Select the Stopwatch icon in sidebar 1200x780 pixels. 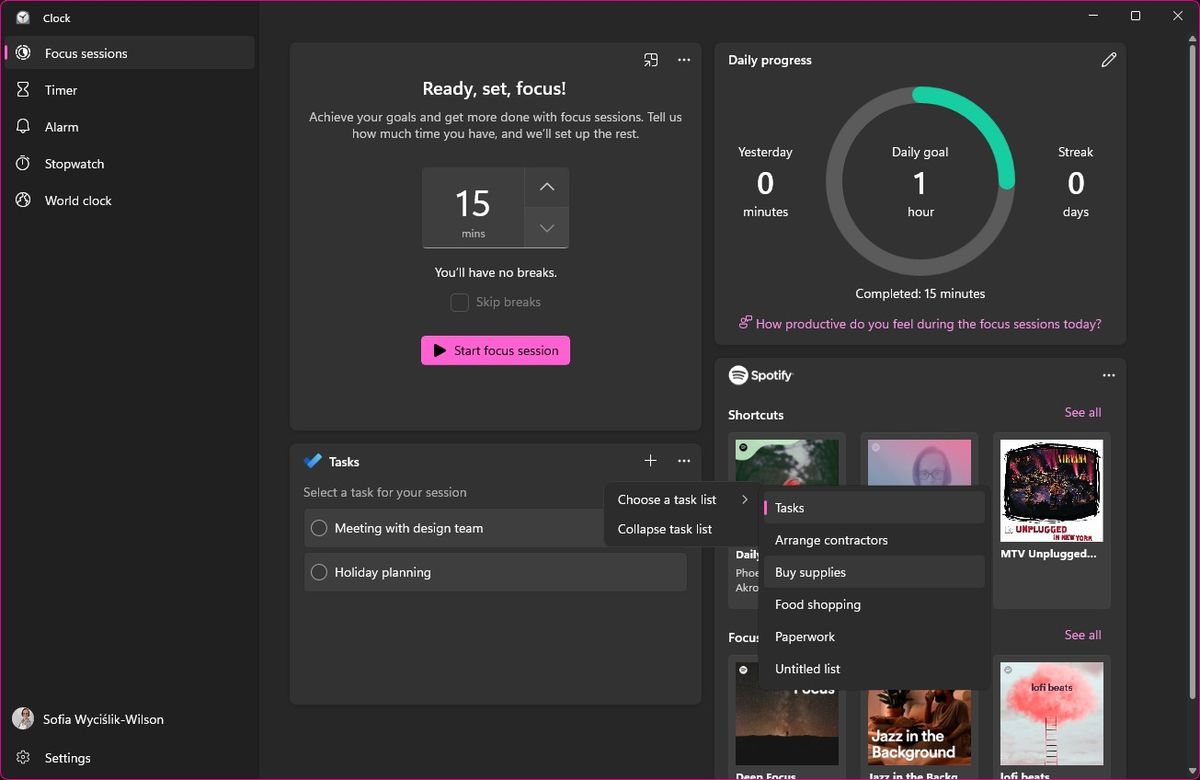(x=23, y=164)
